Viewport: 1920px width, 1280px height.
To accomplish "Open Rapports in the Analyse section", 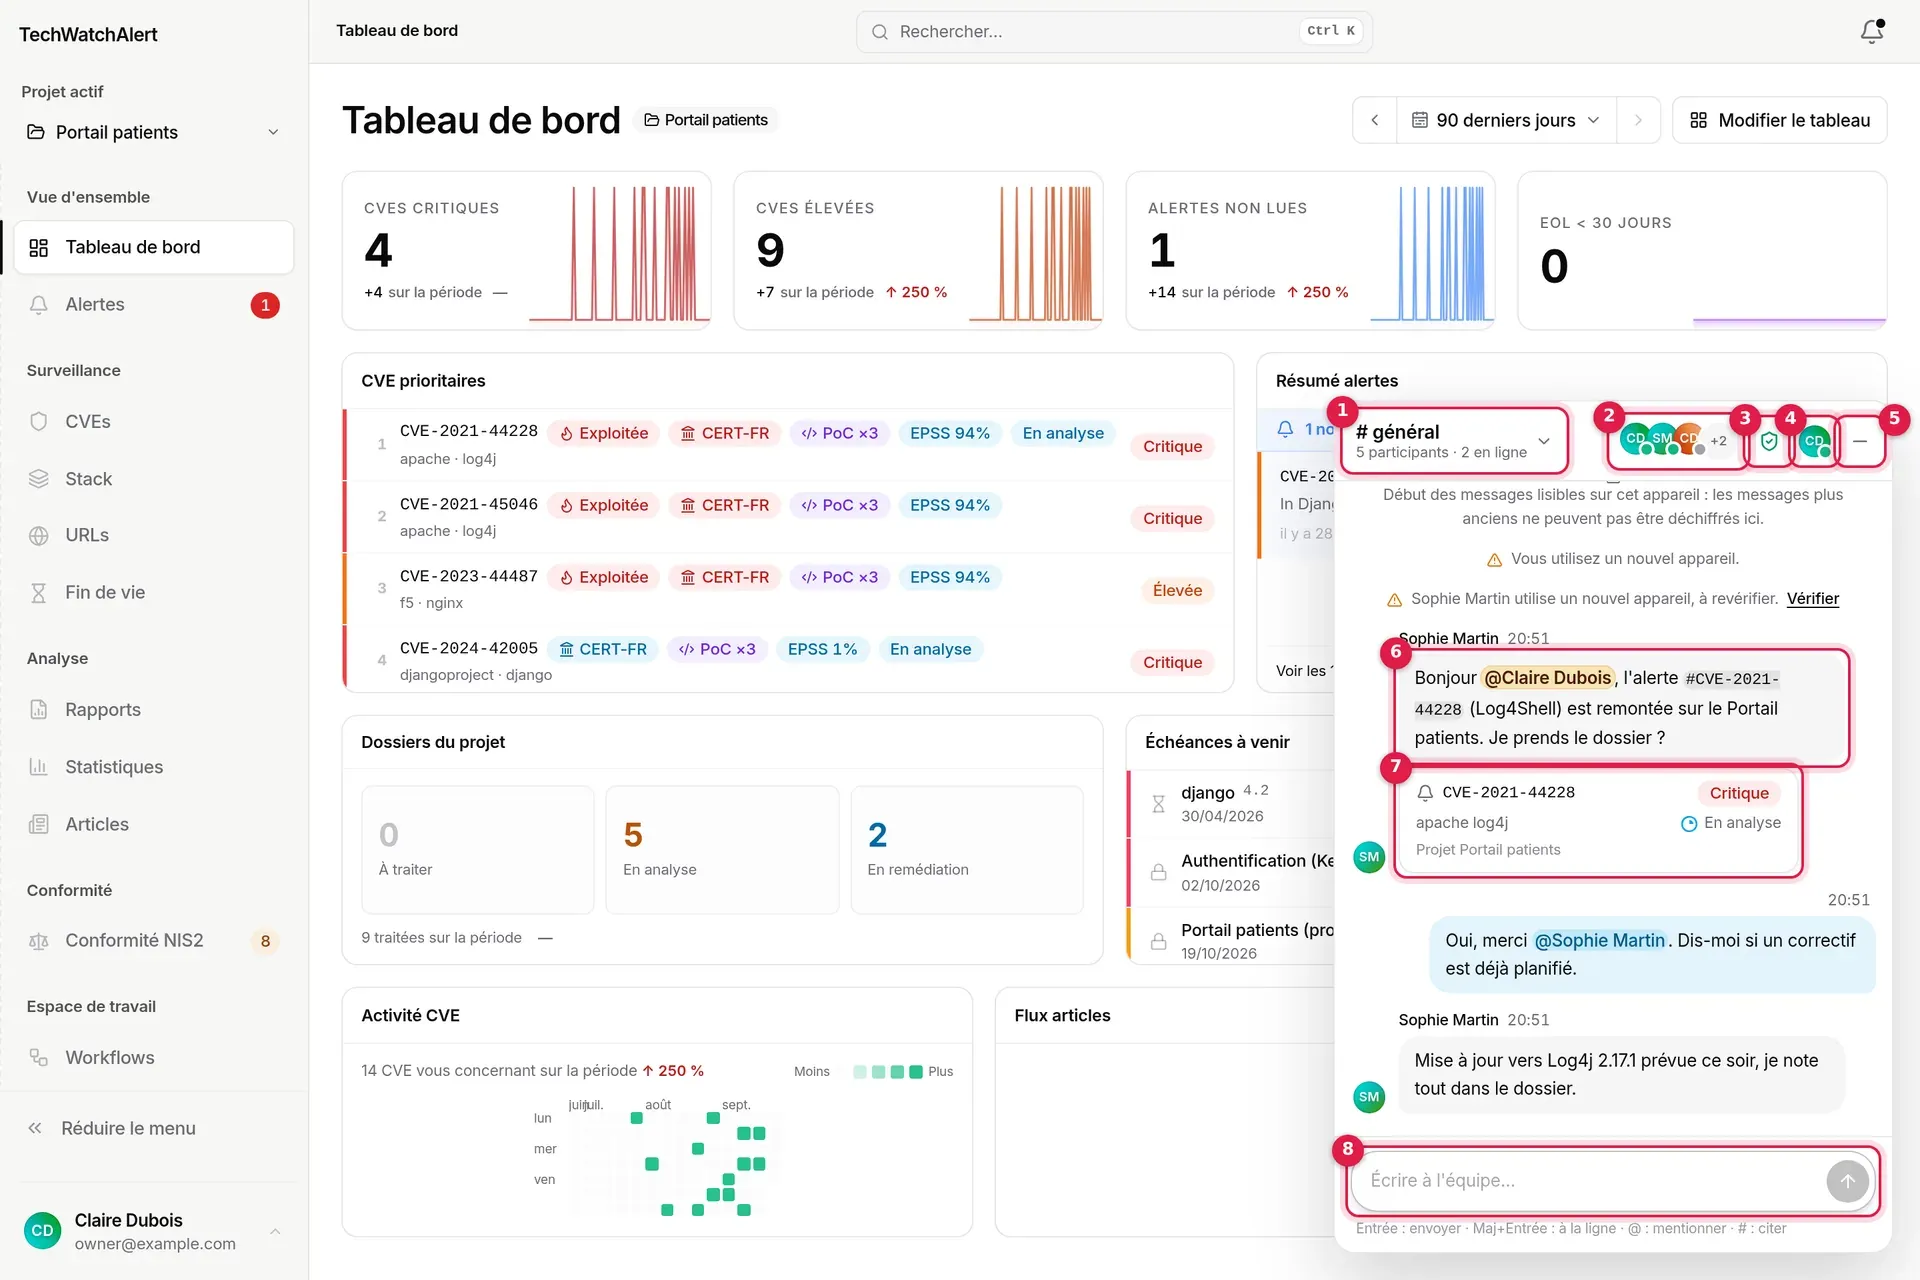I will [x=154, y=710].
